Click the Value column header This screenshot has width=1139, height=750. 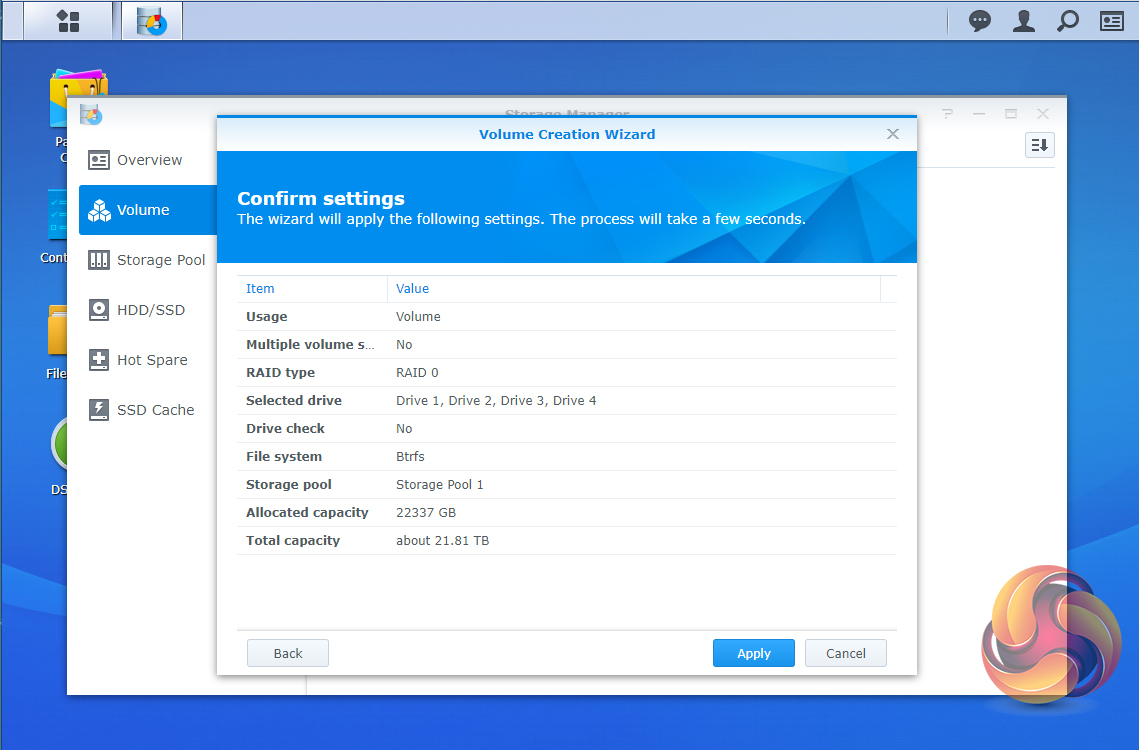(633, 289)
